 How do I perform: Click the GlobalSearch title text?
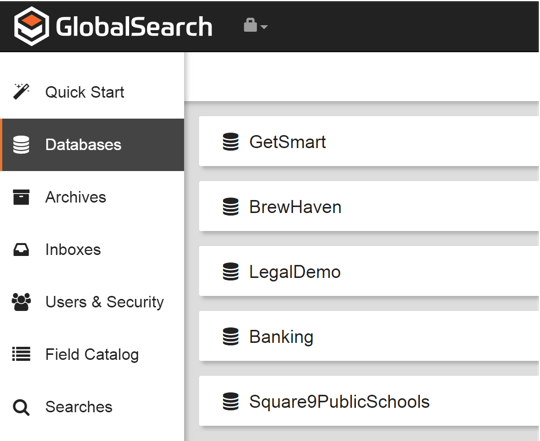[134, 27]
